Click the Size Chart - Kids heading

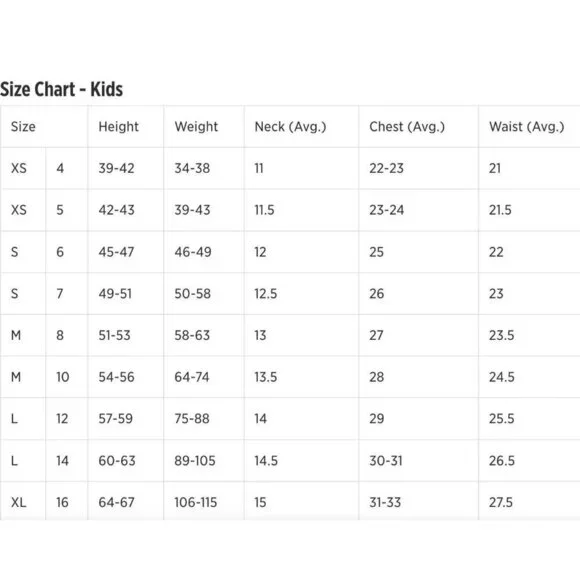(x=61, y=90)
